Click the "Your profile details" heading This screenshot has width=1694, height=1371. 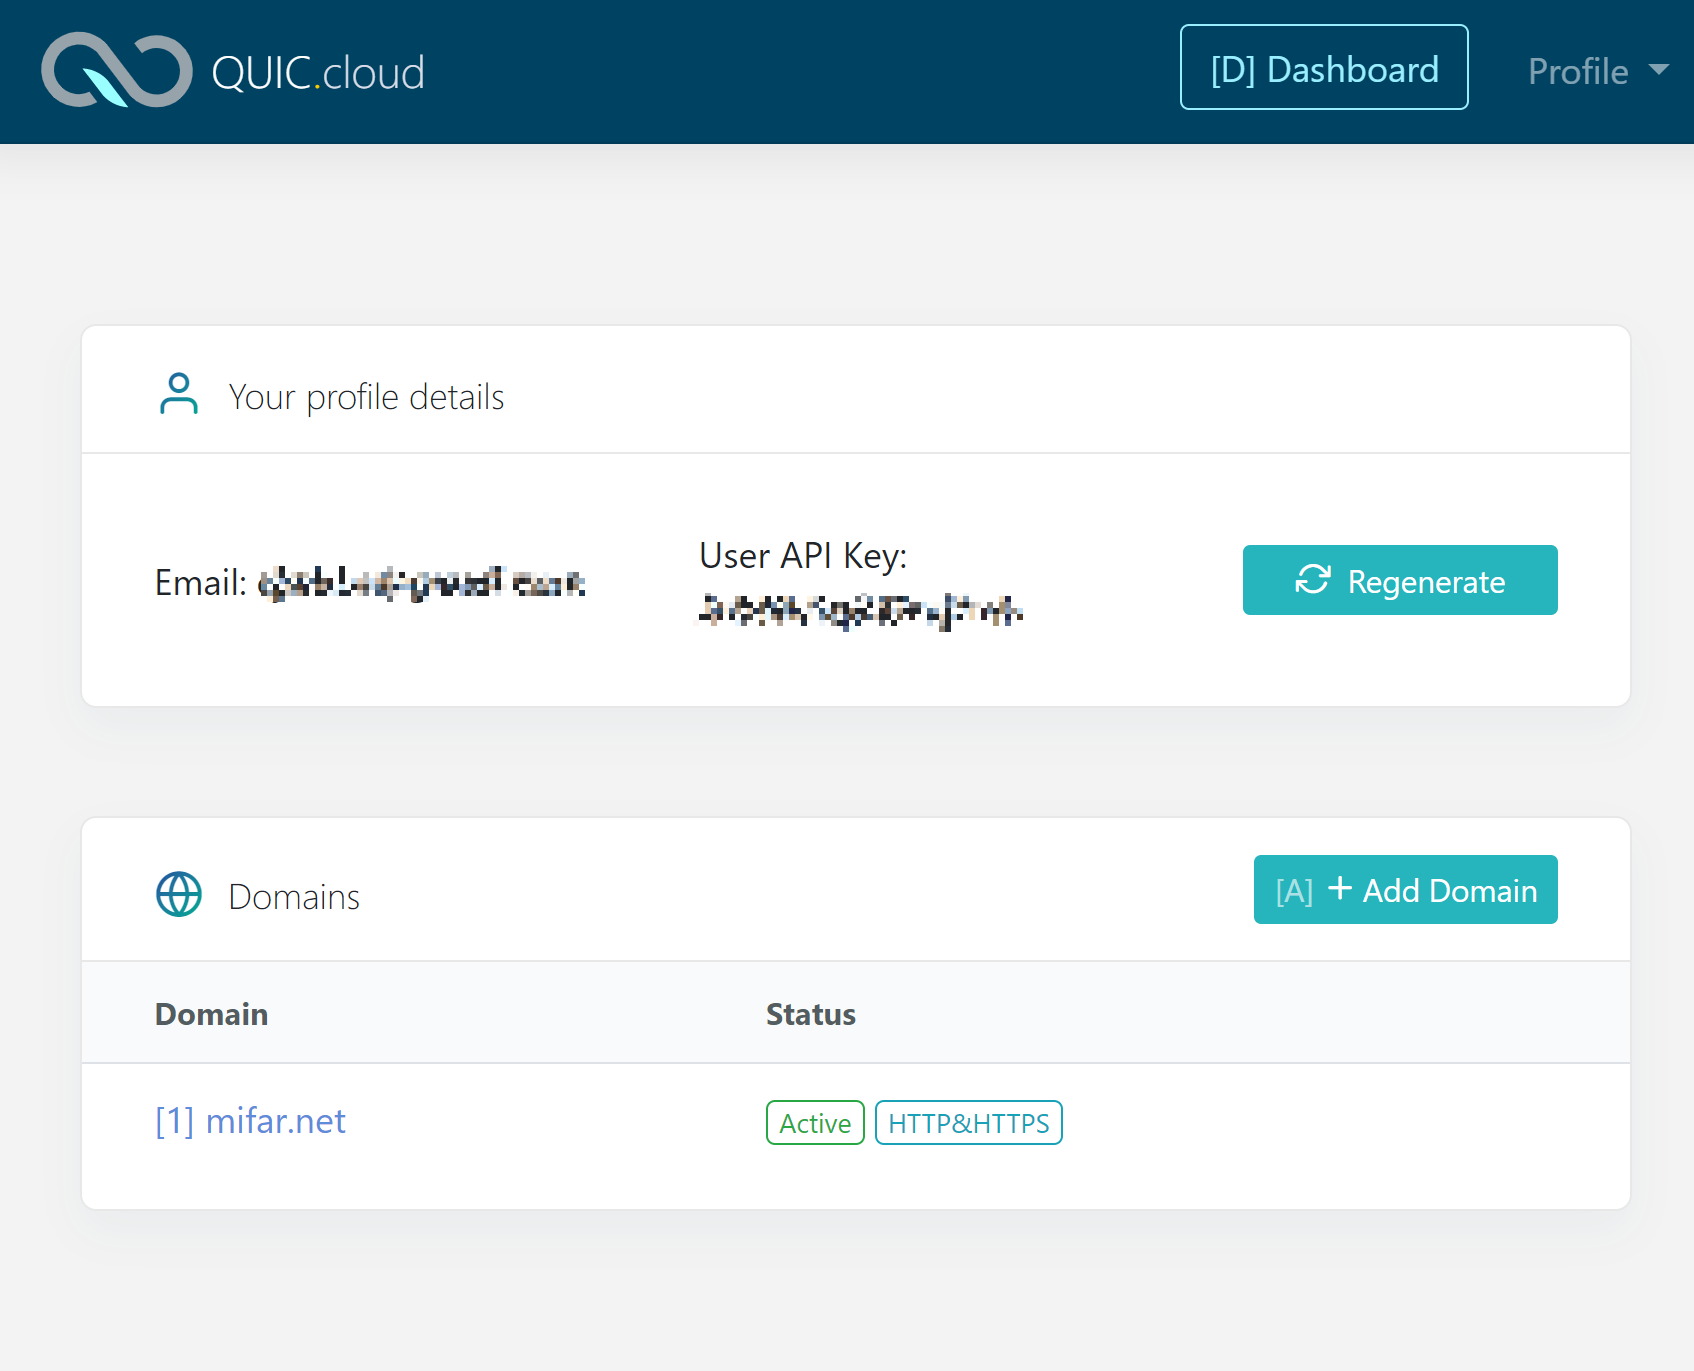coord(366,397)
